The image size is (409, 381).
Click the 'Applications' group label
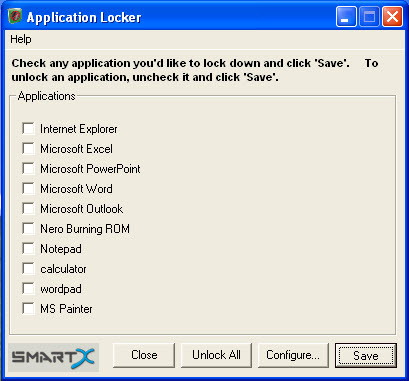tap(47, 96)
